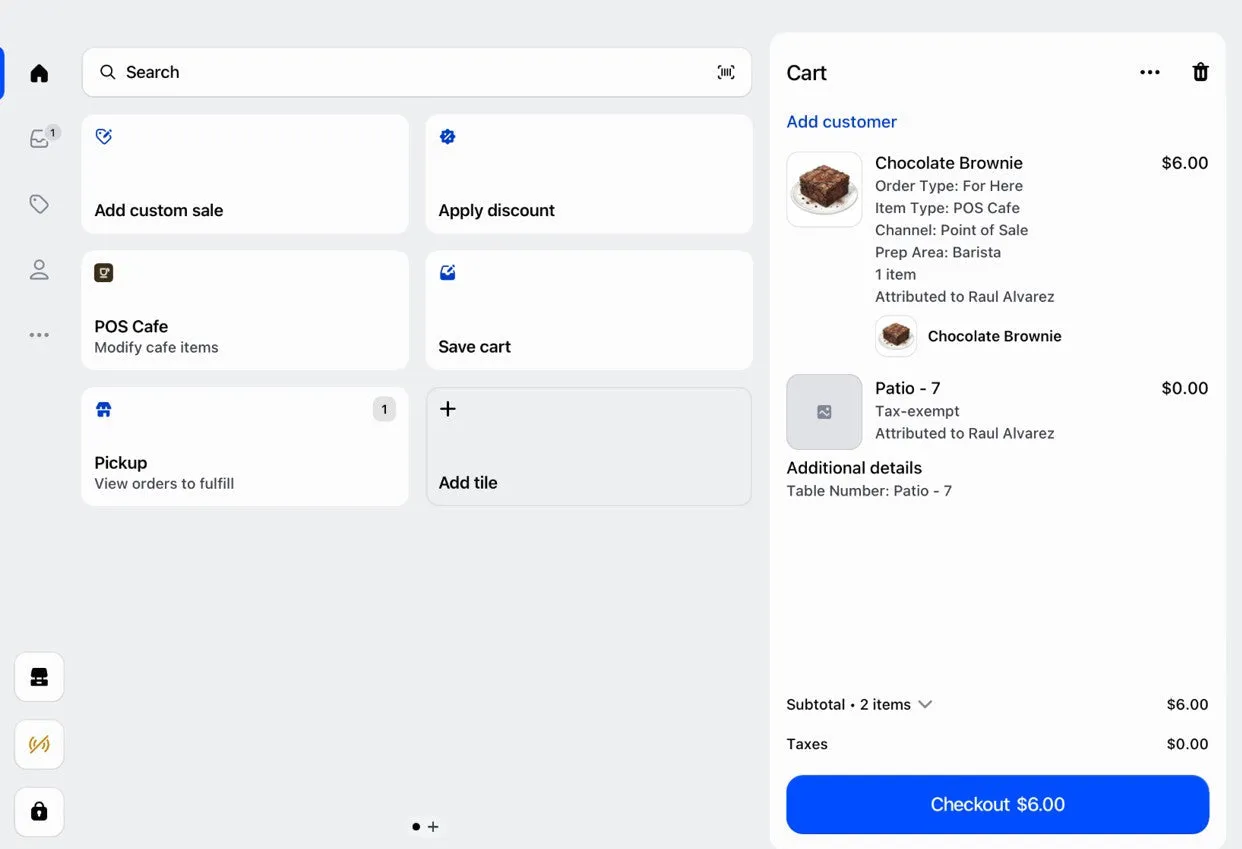Open the Orders inbox icon with badge
The width and height of the screenshot is (1242, 849).
40,138
